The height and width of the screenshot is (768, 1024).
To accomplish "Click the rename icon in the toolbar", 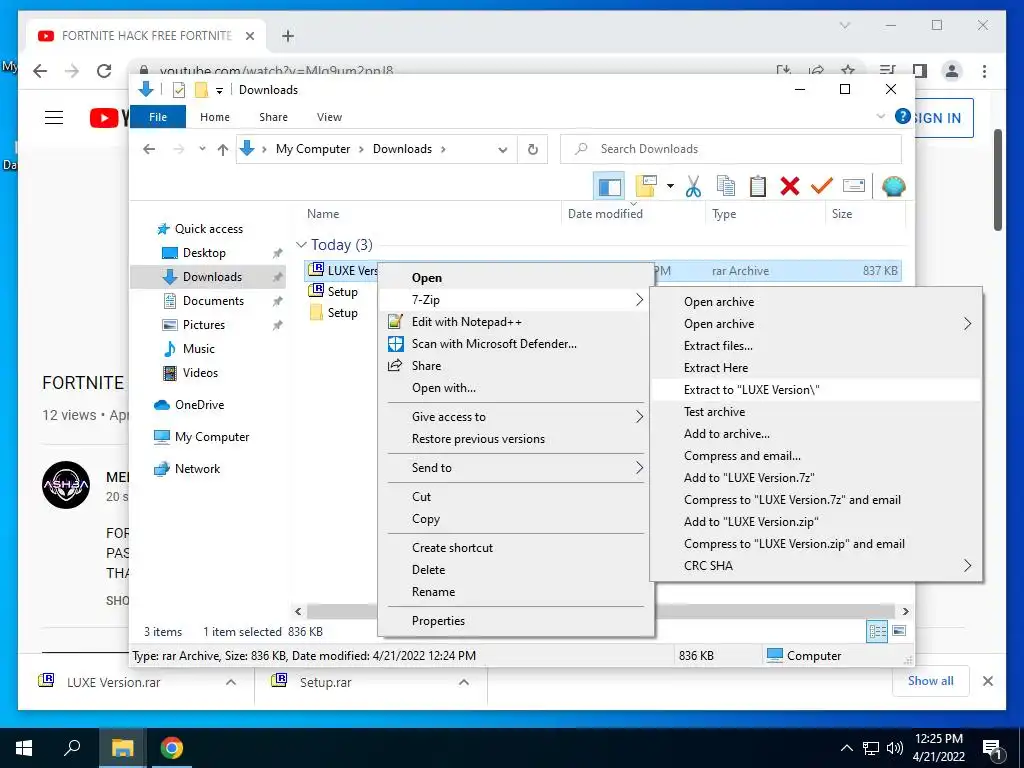I will point(854,186).
